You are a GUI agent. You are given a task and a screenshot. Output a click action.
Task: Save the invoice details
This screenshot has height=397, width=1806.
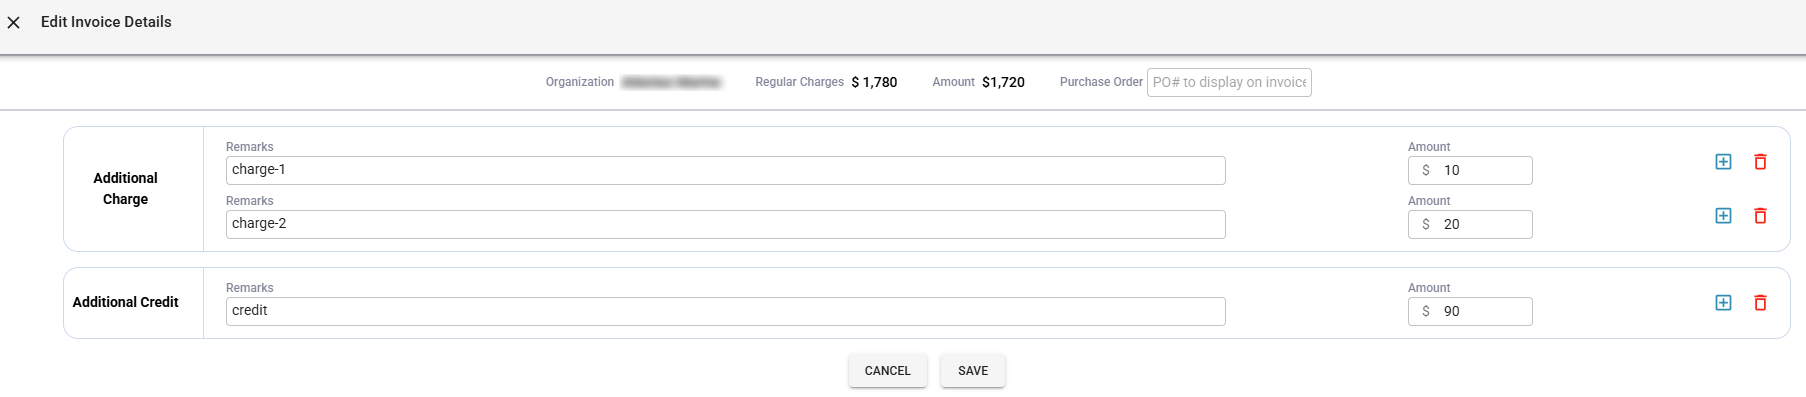(973, 371)
